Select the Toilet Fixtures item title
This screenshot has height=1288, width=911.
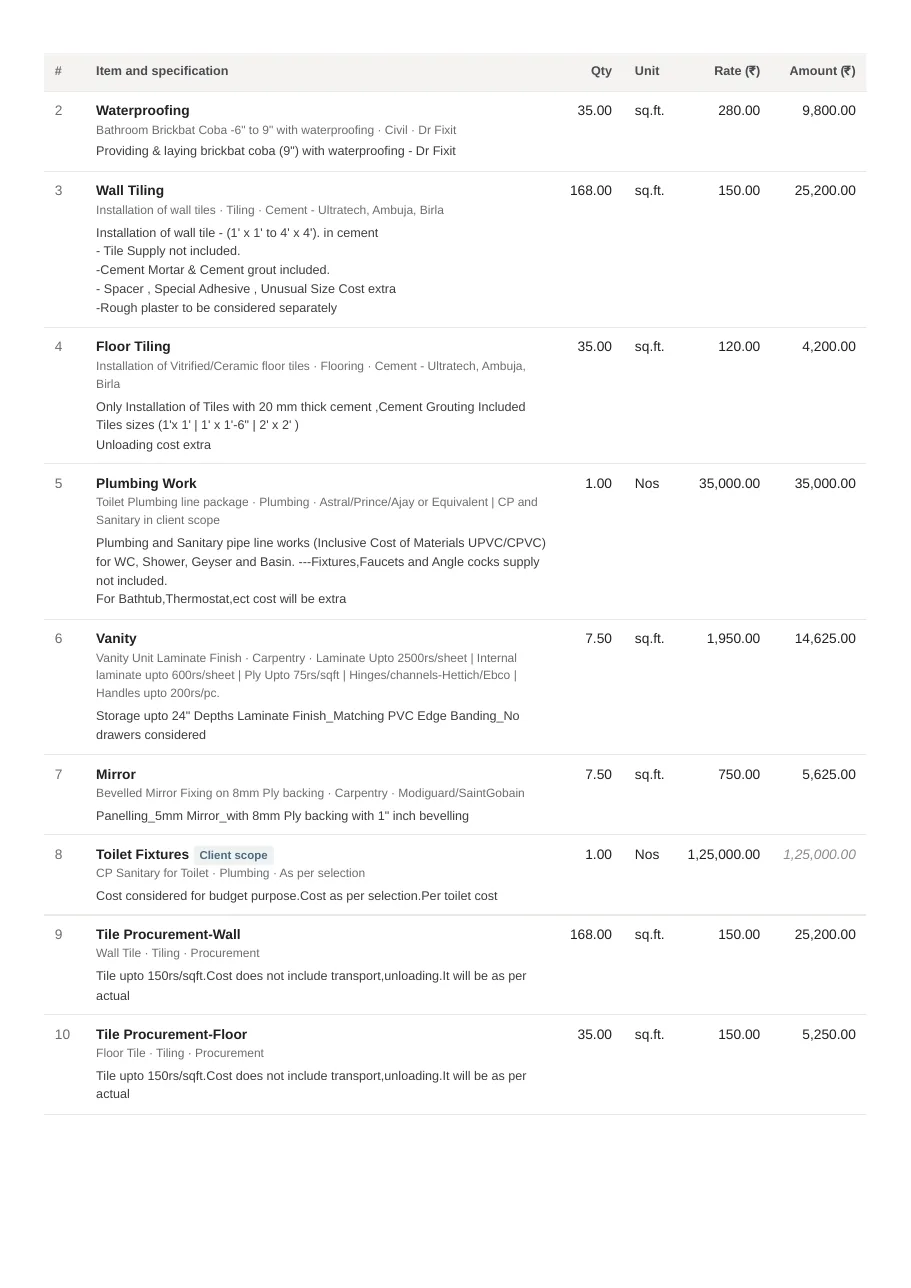142,854
